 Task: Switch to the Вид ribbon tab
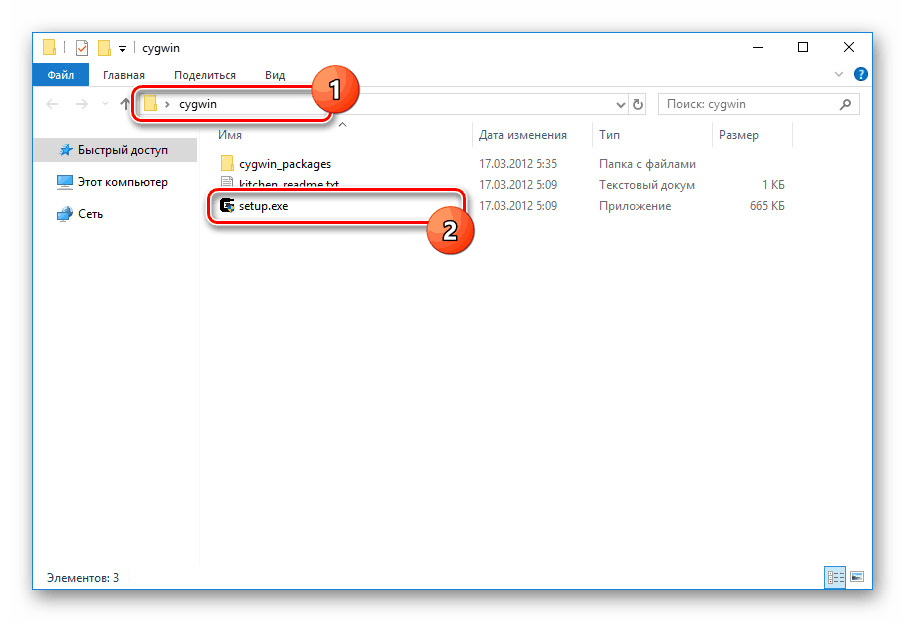275,75
